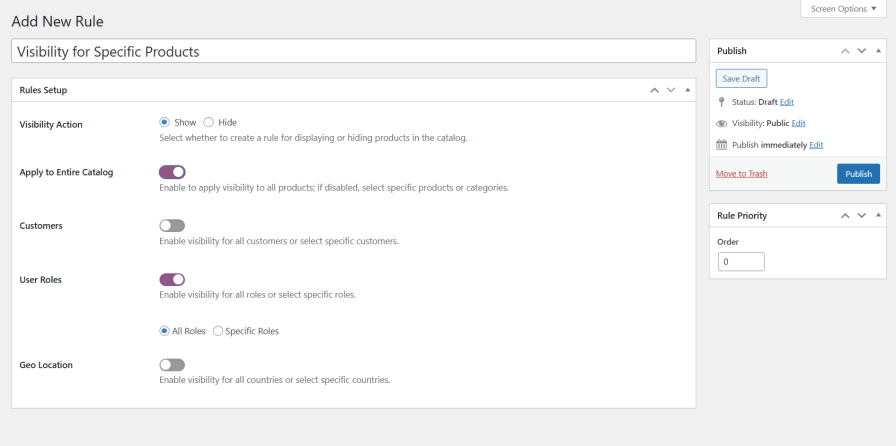896x446 pixels.
Task: Click the Save Draft button
Action: 741,78
